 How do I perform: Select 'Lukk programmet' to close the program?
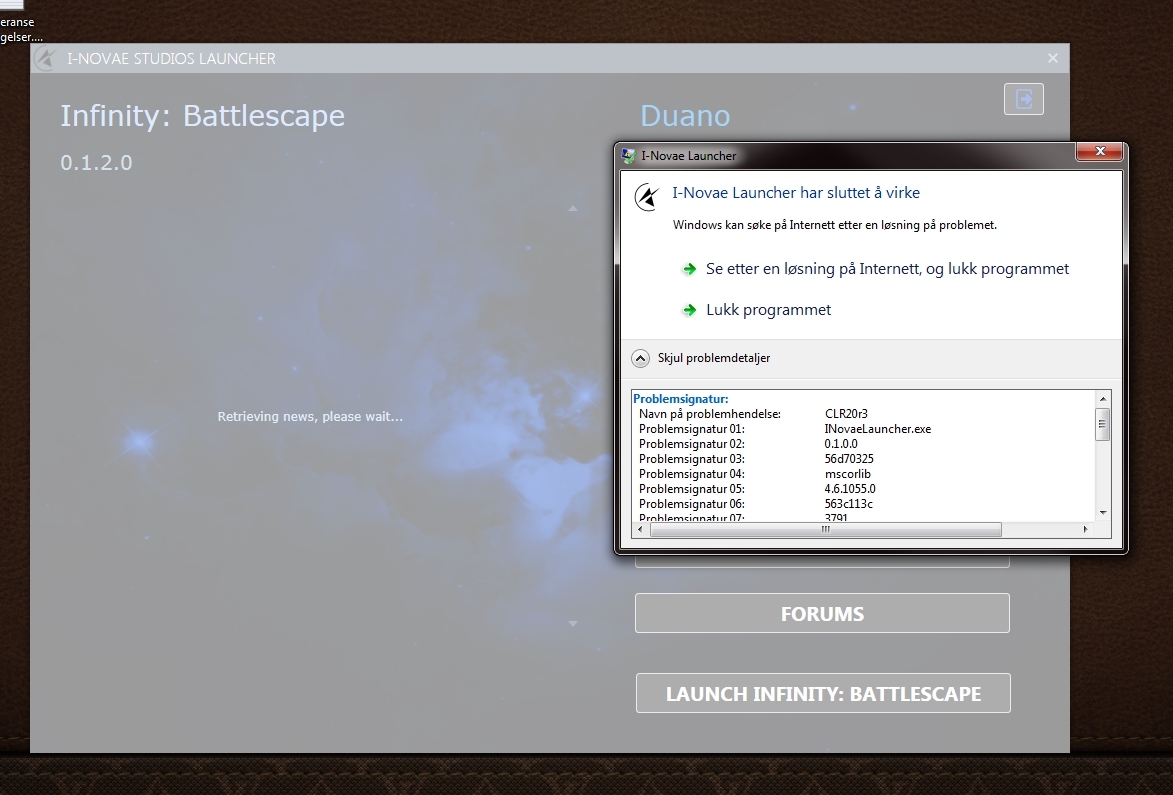[768, 310]
